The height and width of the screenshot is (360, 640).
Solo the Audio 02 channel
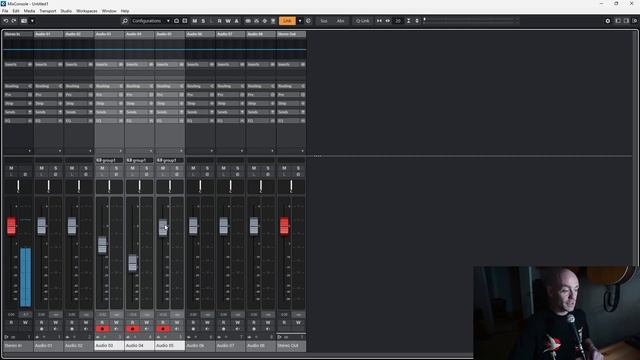(x=86, y=168)
